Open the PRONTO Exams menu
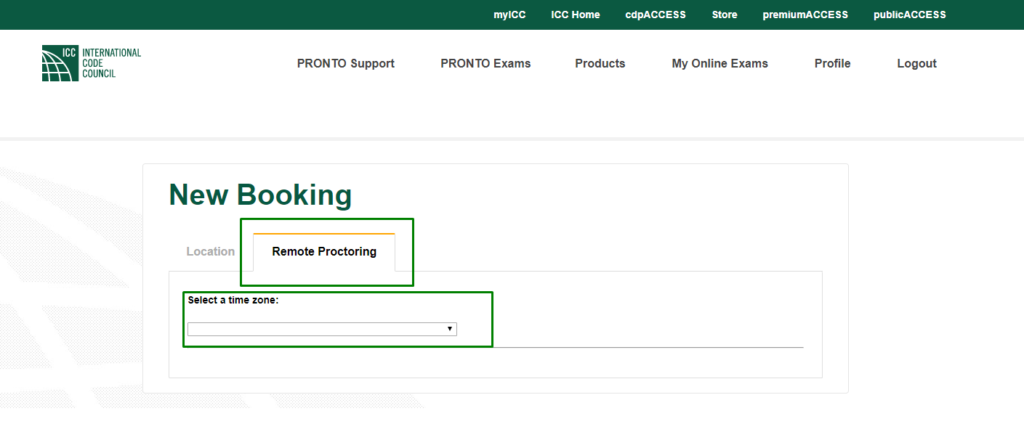The height and width of the screenshot is (432, 1024). (x=485, y=64)
